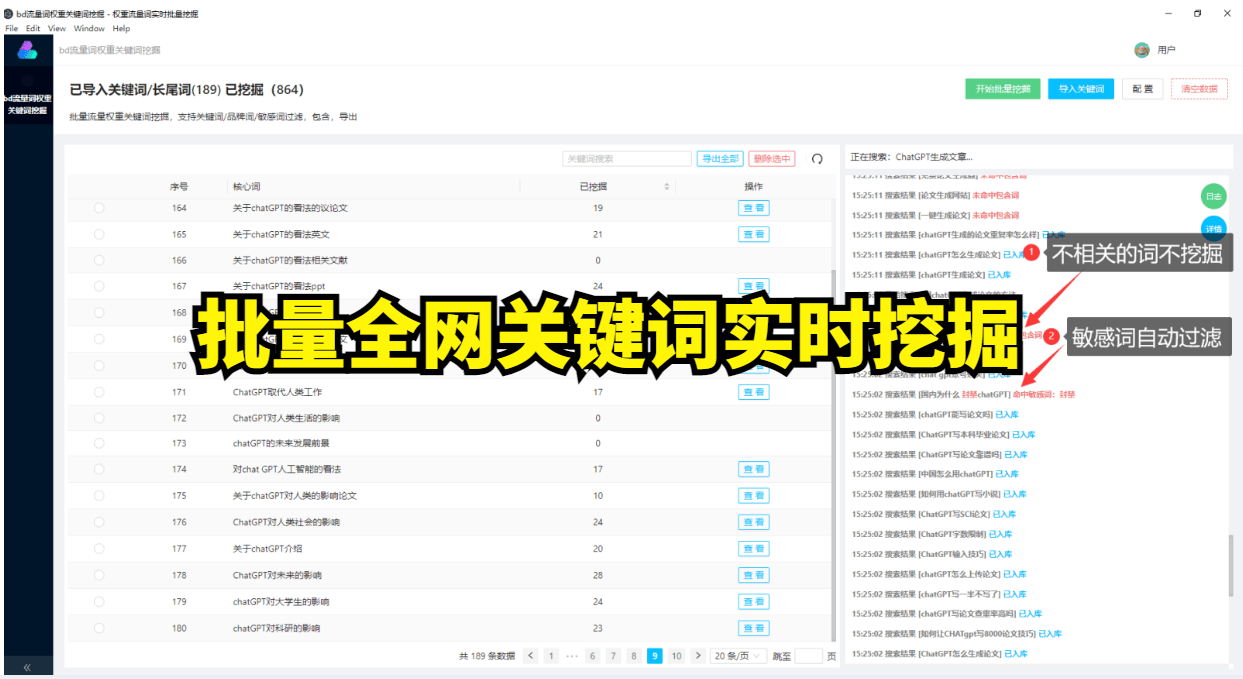This screenshot has width=1243, height=679.
Task: Click inside the 关键词搜索 search box
Action: tap(627, 158)
